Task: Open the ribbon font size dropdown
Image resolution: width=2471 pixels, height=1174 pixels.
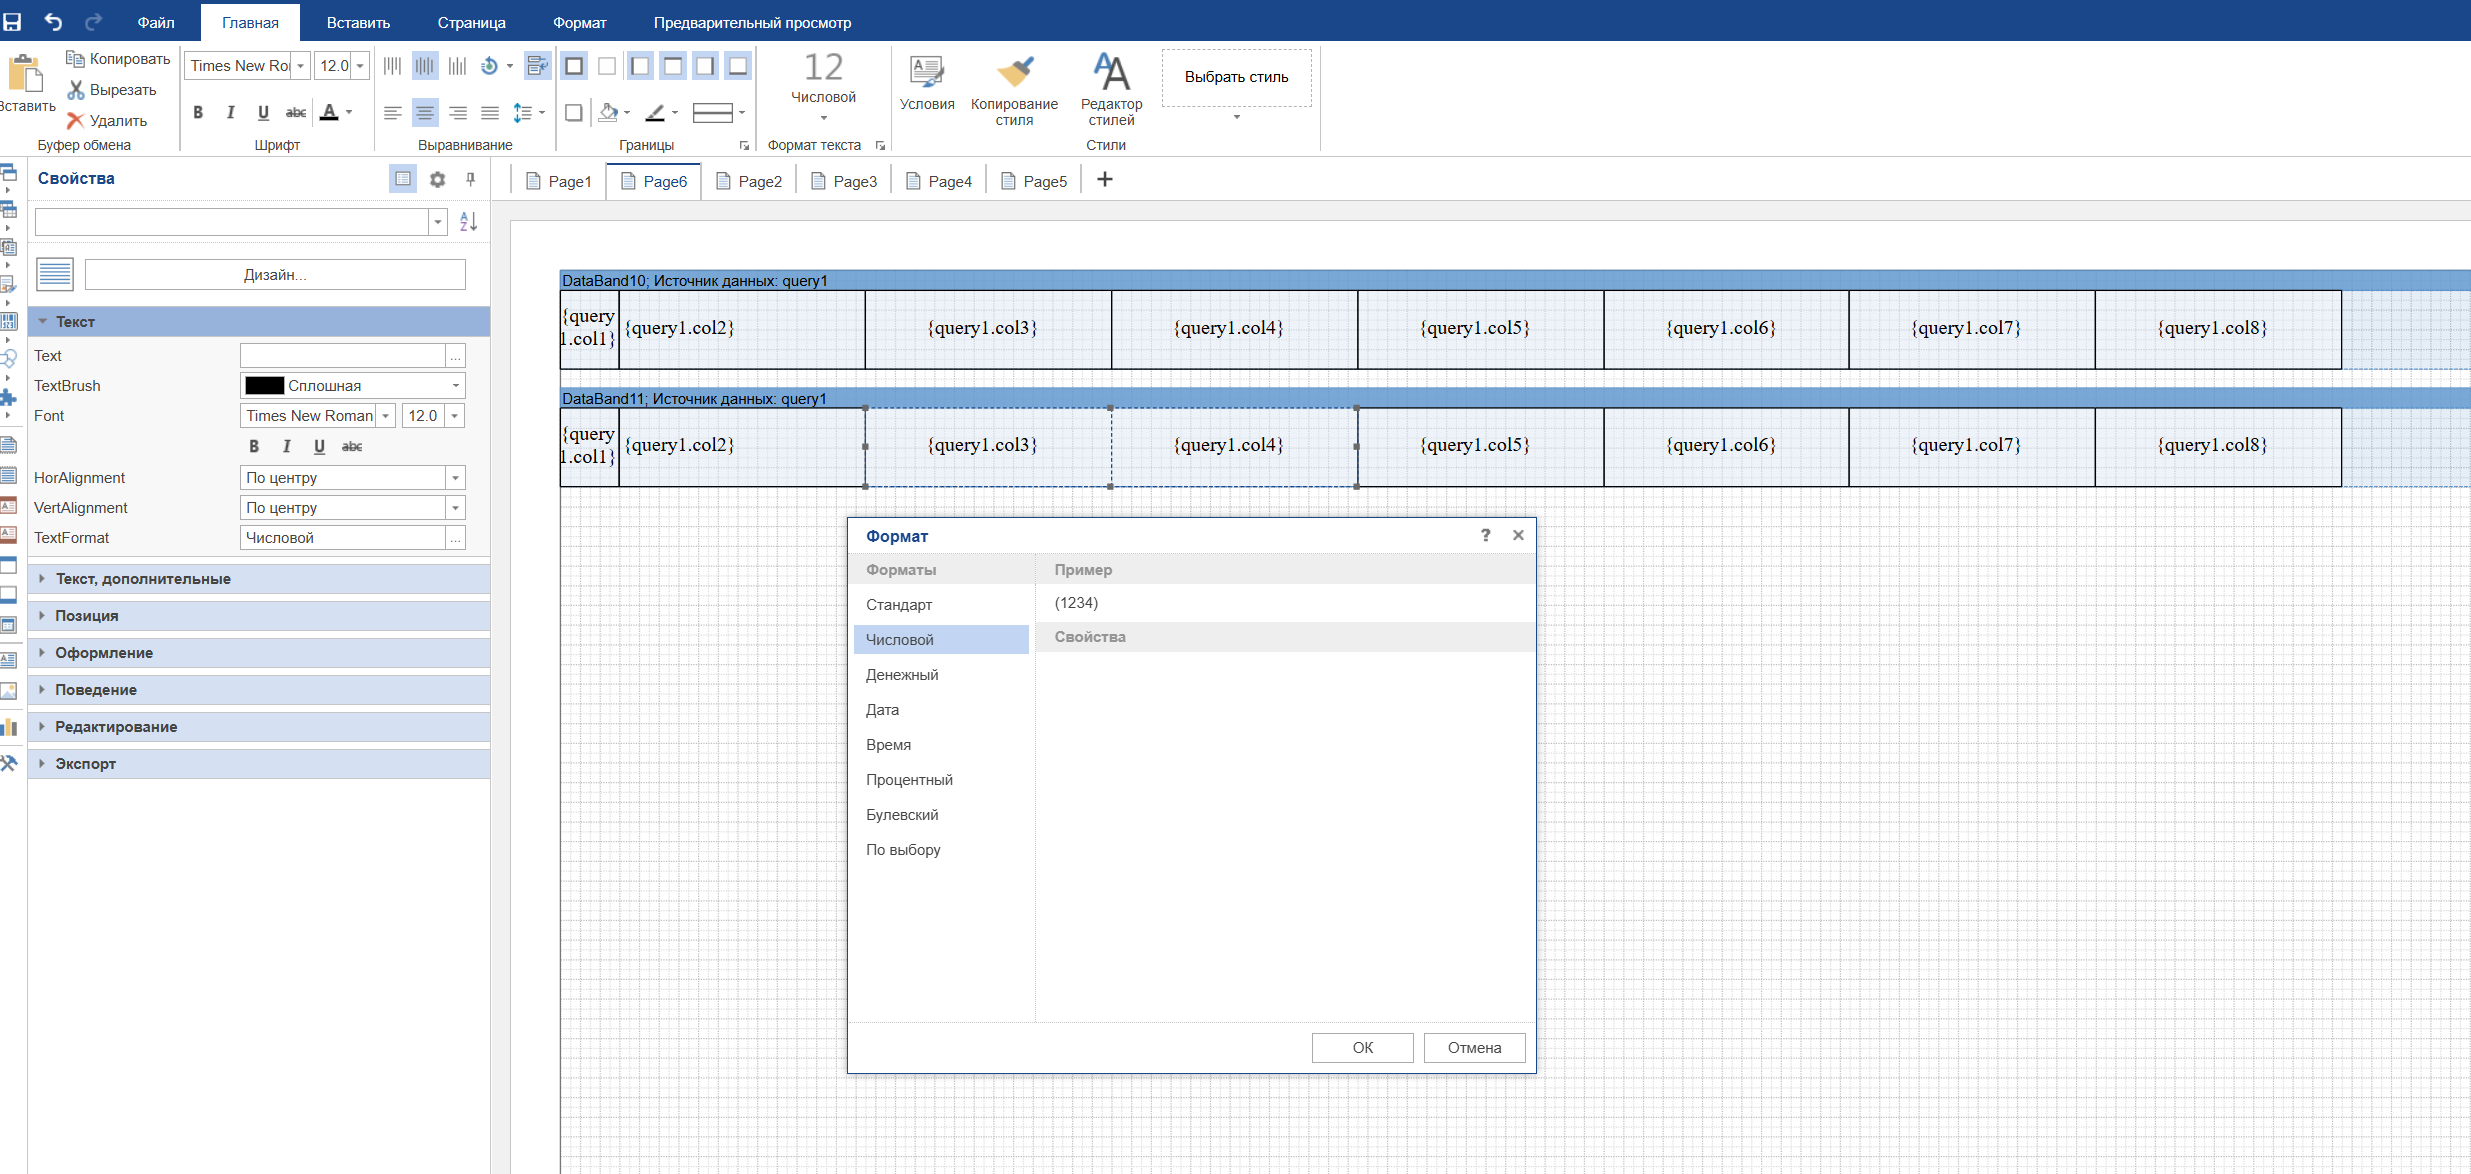Action: tap(360, 66)
